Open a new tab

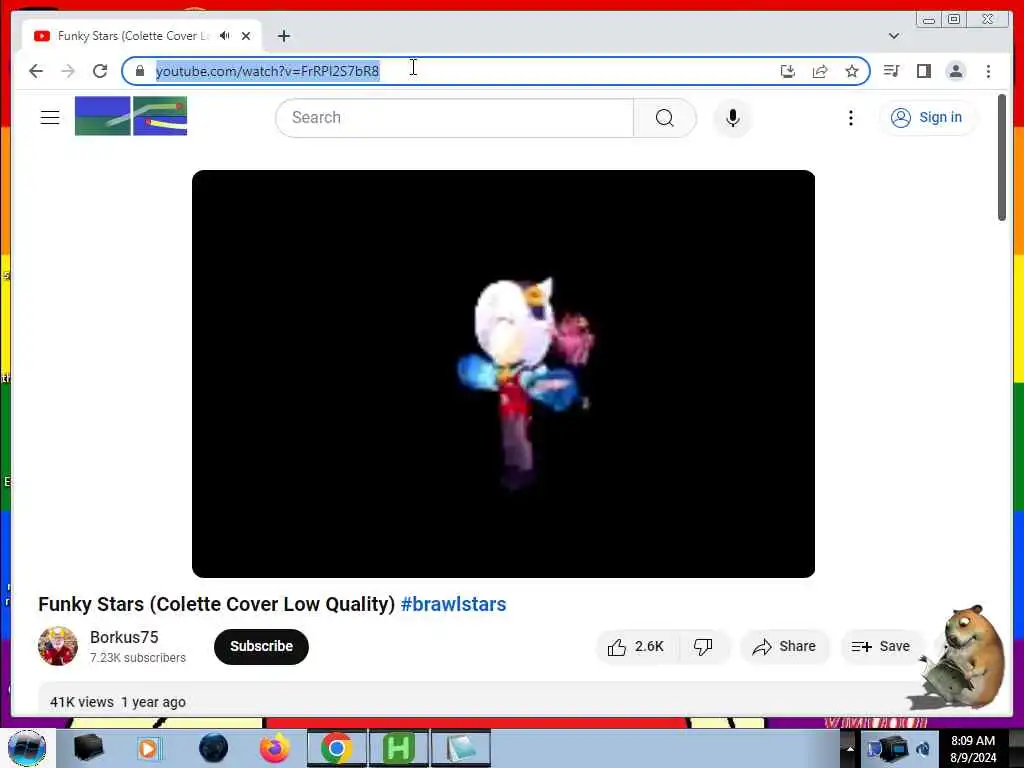tap(283, 36)
